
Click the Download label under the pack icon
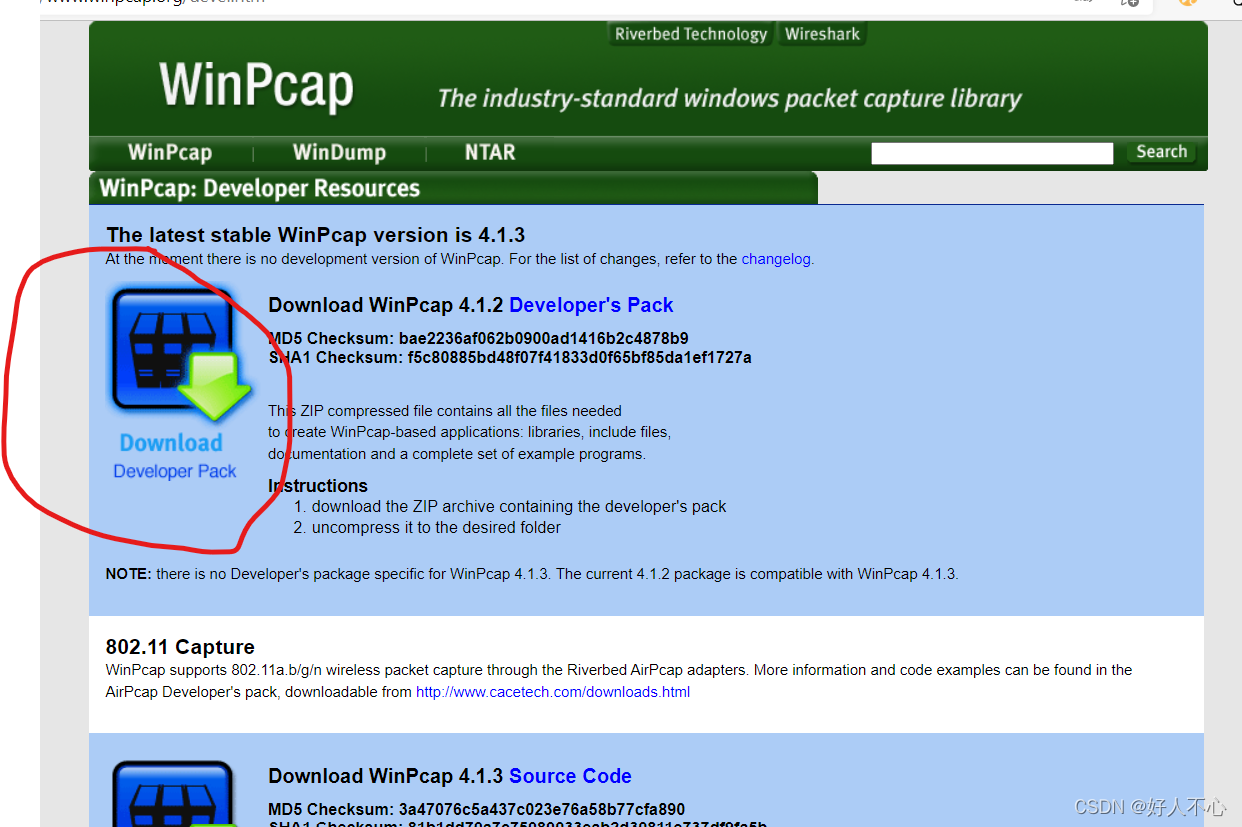click(x=171, y=443)
